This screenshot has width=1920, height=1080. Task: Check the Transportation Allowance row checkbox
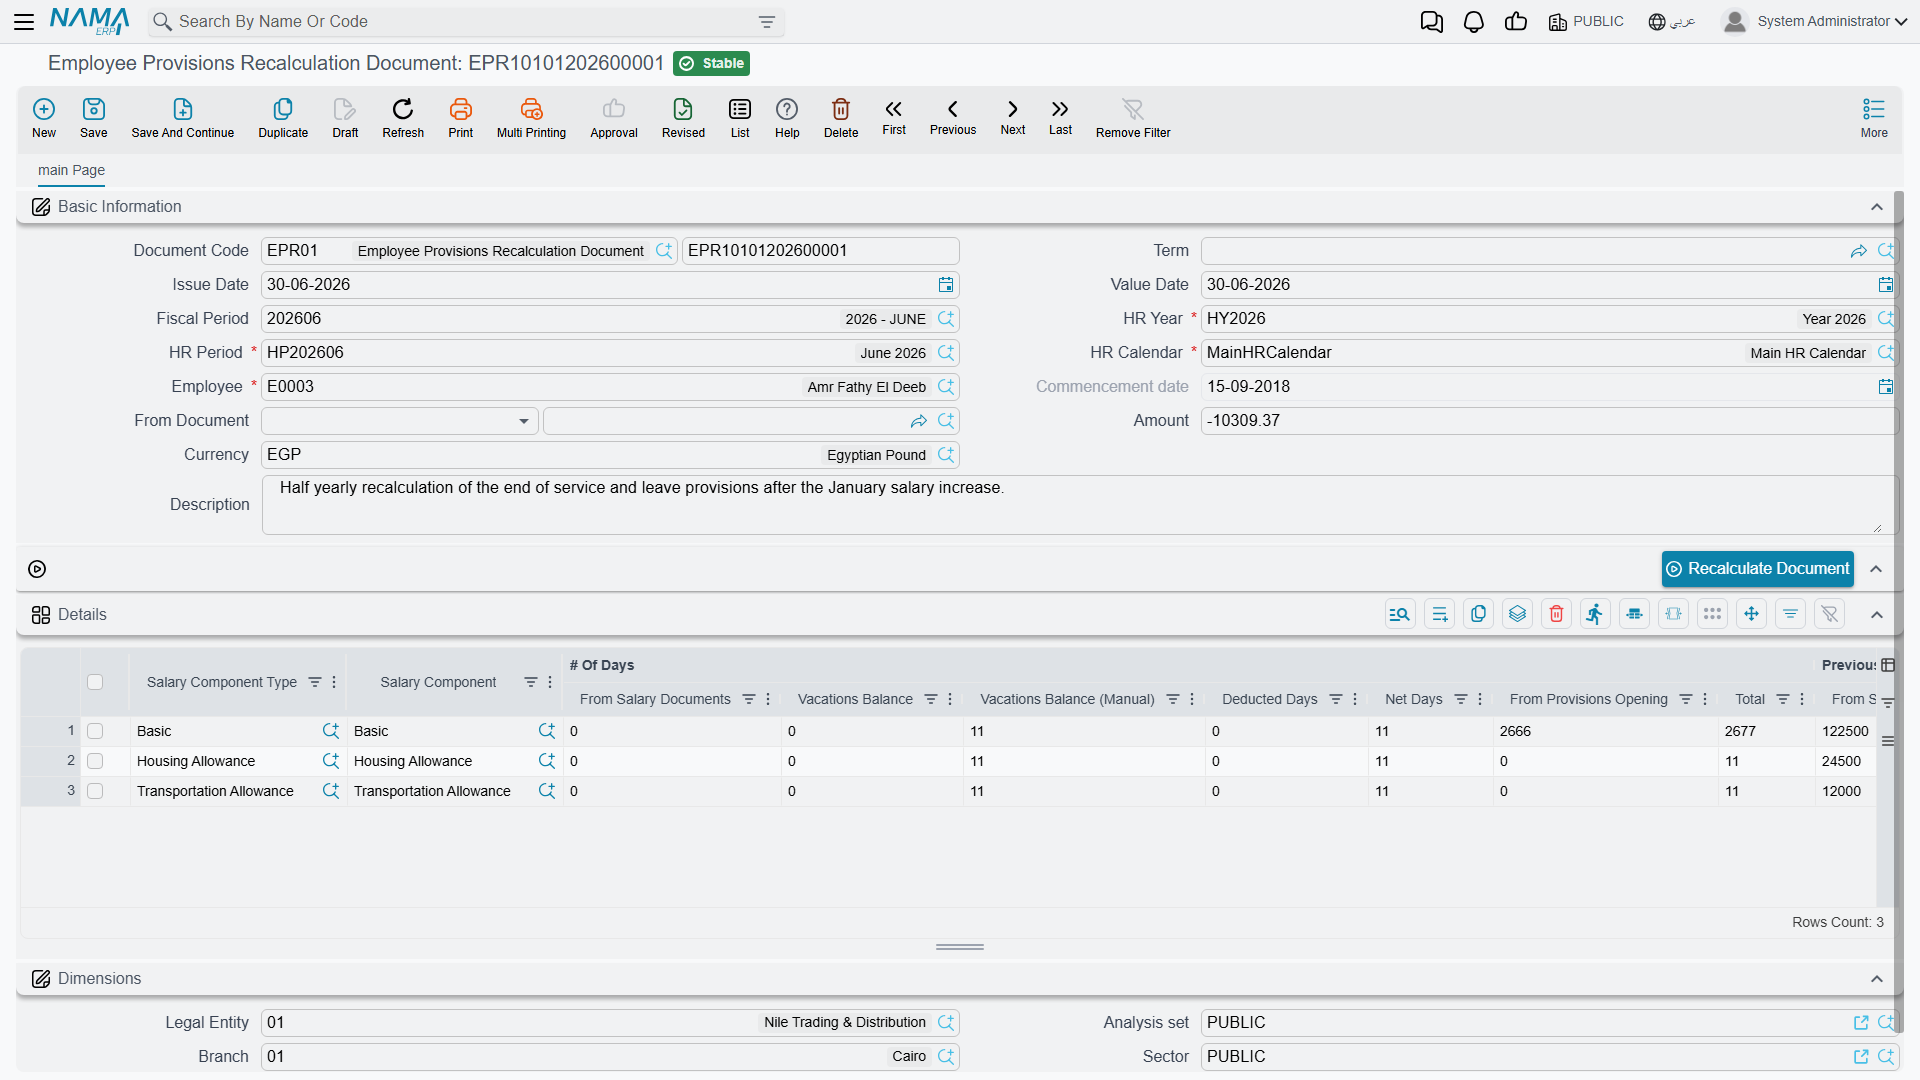[95, 791]
